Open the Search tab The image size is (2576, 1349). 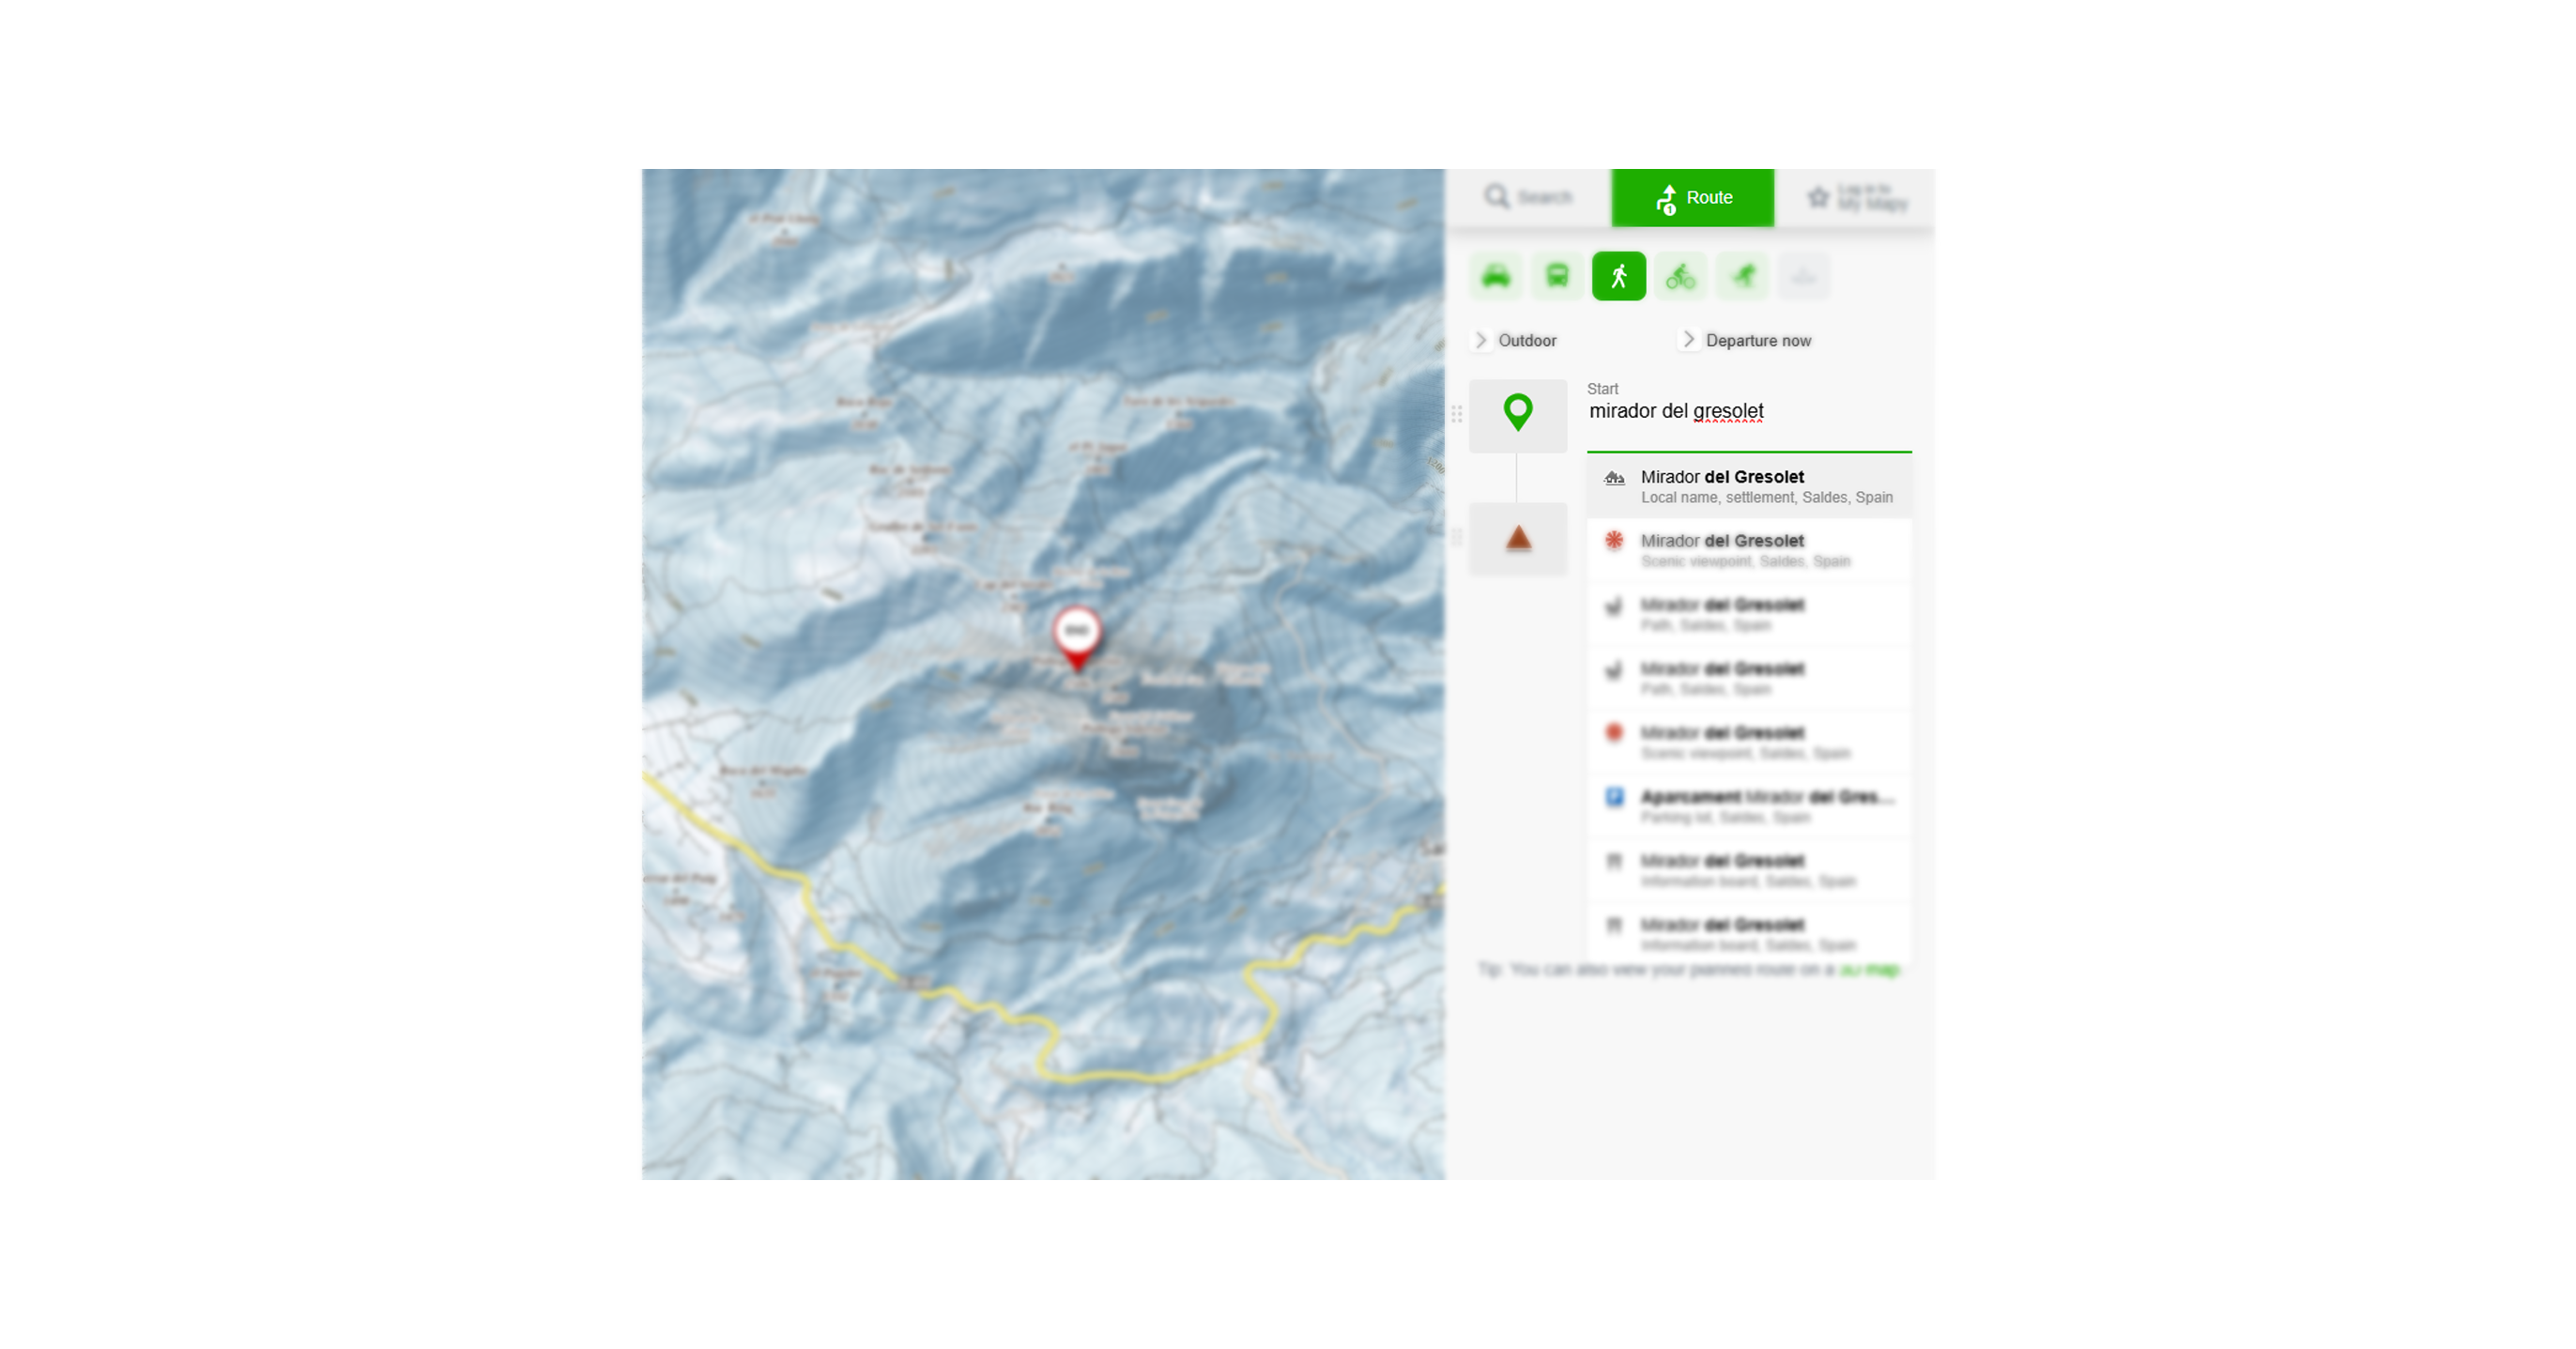1528,198
